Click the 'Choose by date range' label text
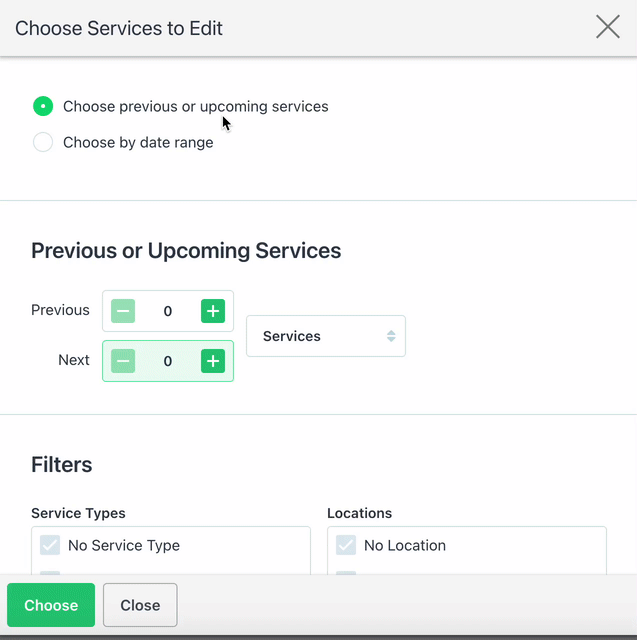Viewport: 637px width, 640px height. [x=138, y=142]
